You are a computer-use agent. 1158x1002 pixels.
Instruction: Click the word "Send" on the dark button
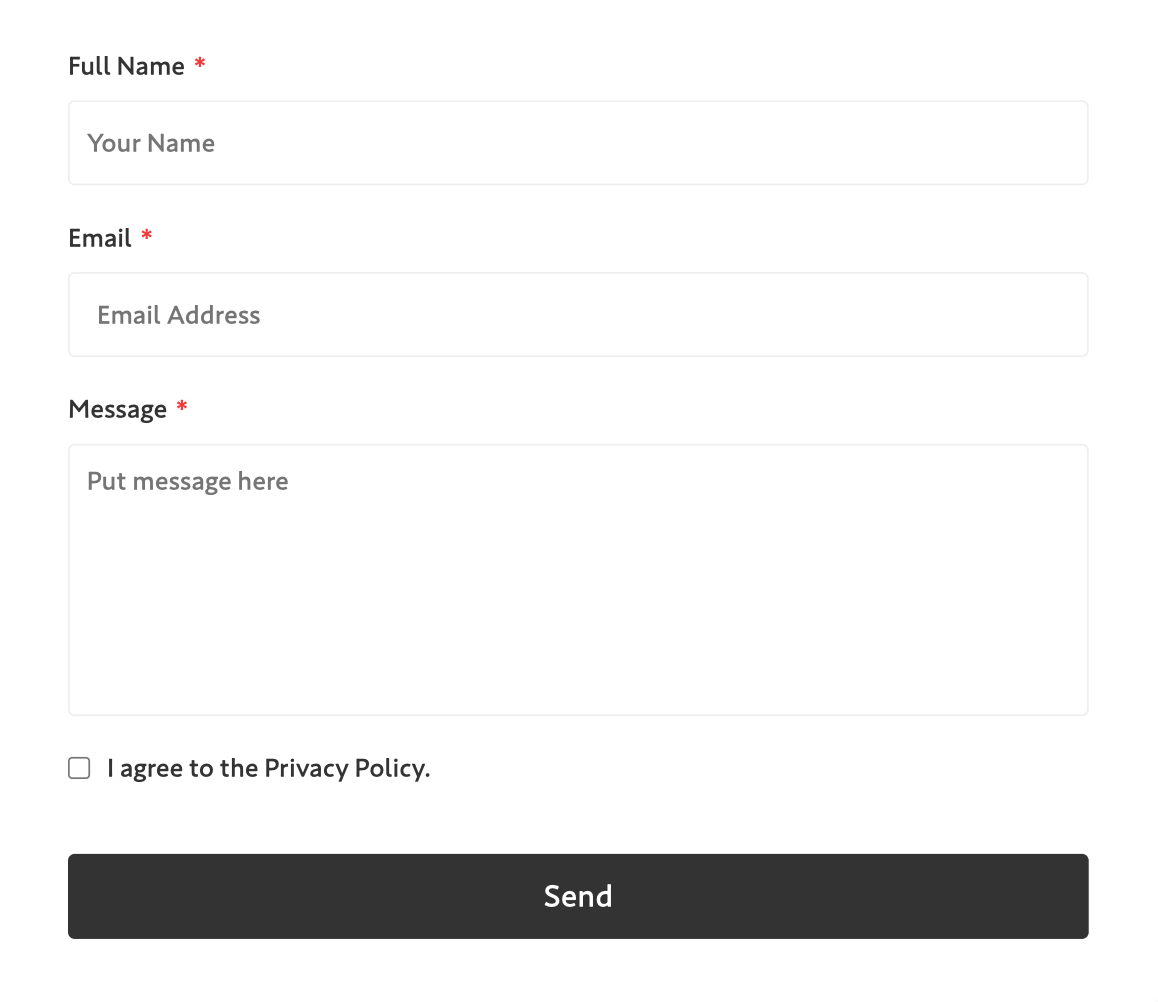point(578,896)
